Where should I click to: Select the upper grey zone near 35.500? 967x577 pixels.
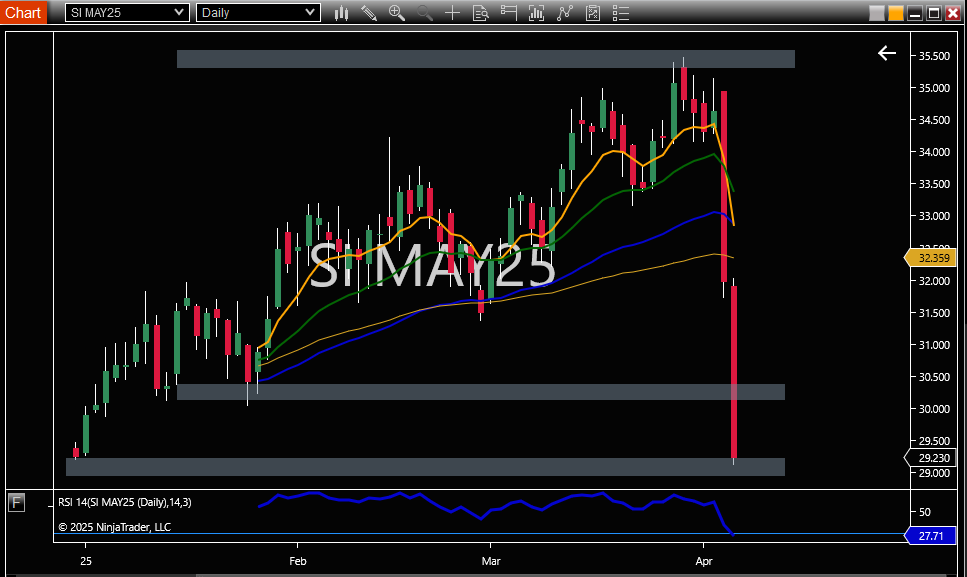click(485, 59)
